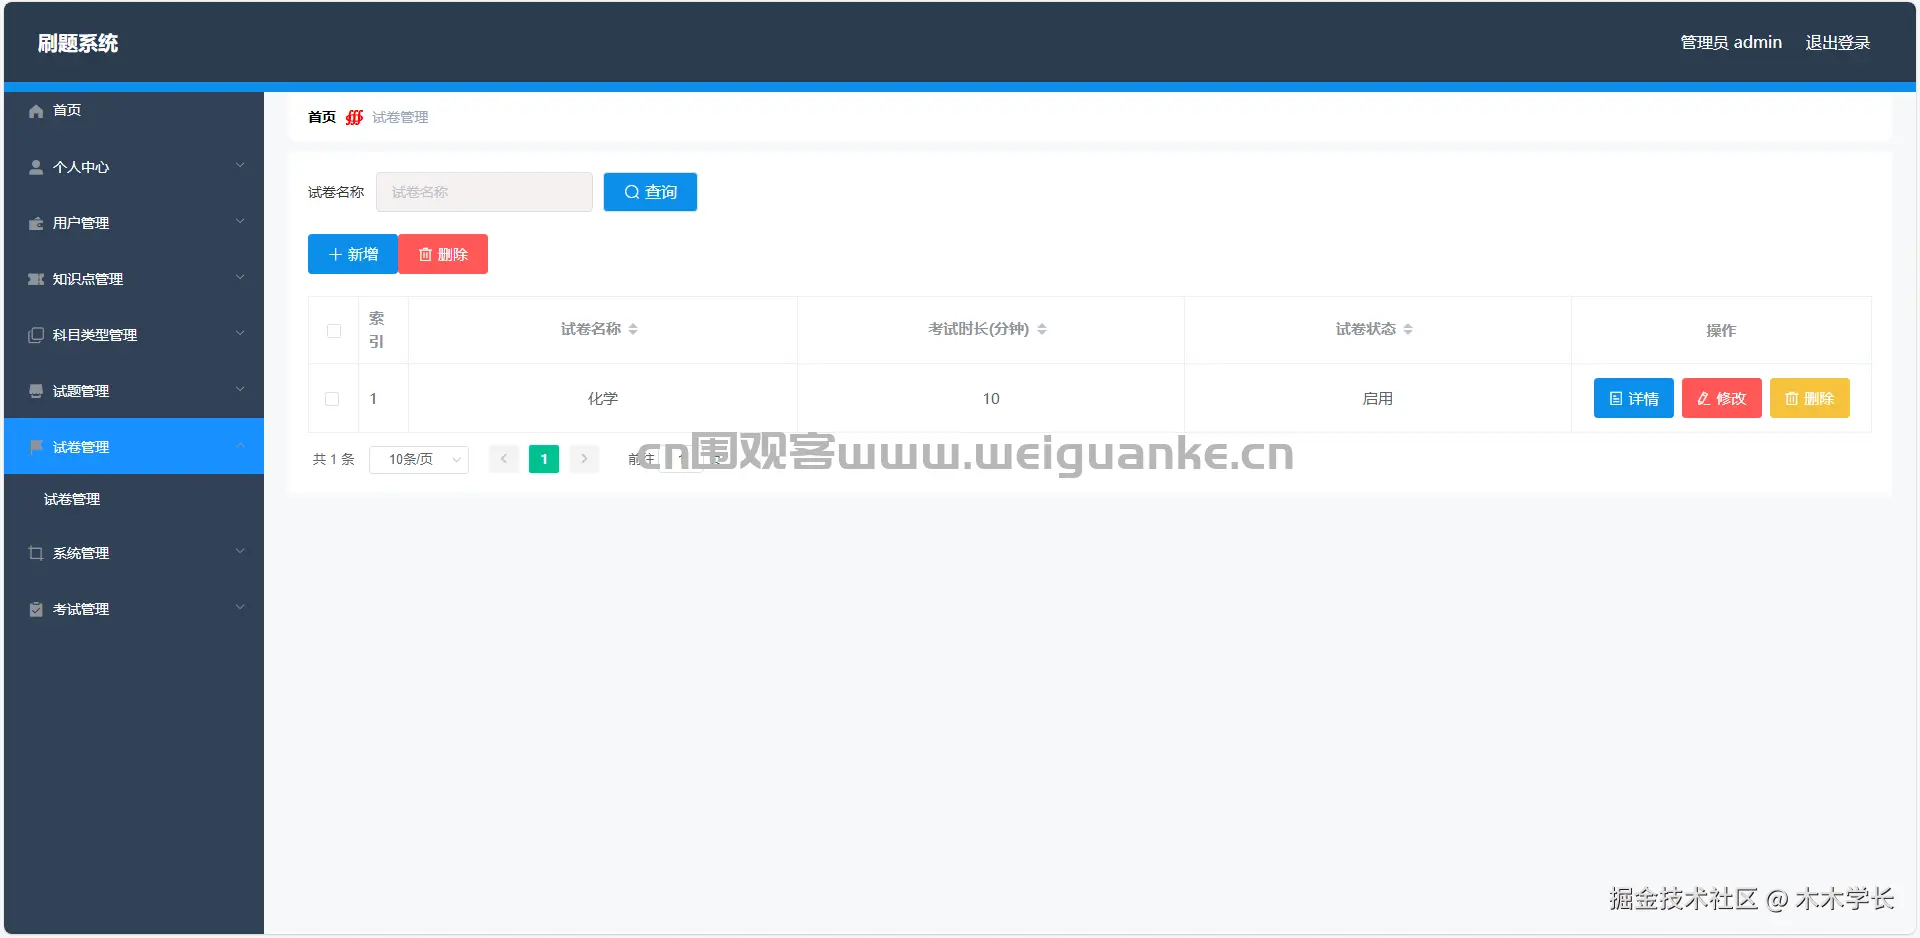Click the 个人中心 person icon
The width and height of the screenshot is (1920, 938).
point(36,167)
